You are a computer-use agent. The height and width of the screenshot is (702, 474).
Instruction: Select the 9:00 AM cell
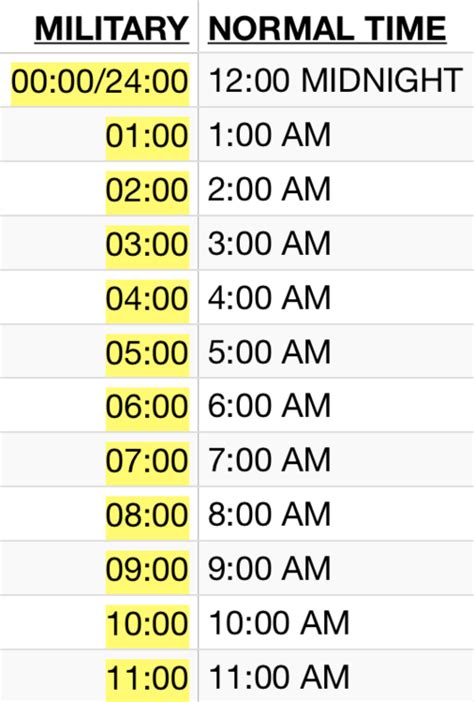(269, 569)
